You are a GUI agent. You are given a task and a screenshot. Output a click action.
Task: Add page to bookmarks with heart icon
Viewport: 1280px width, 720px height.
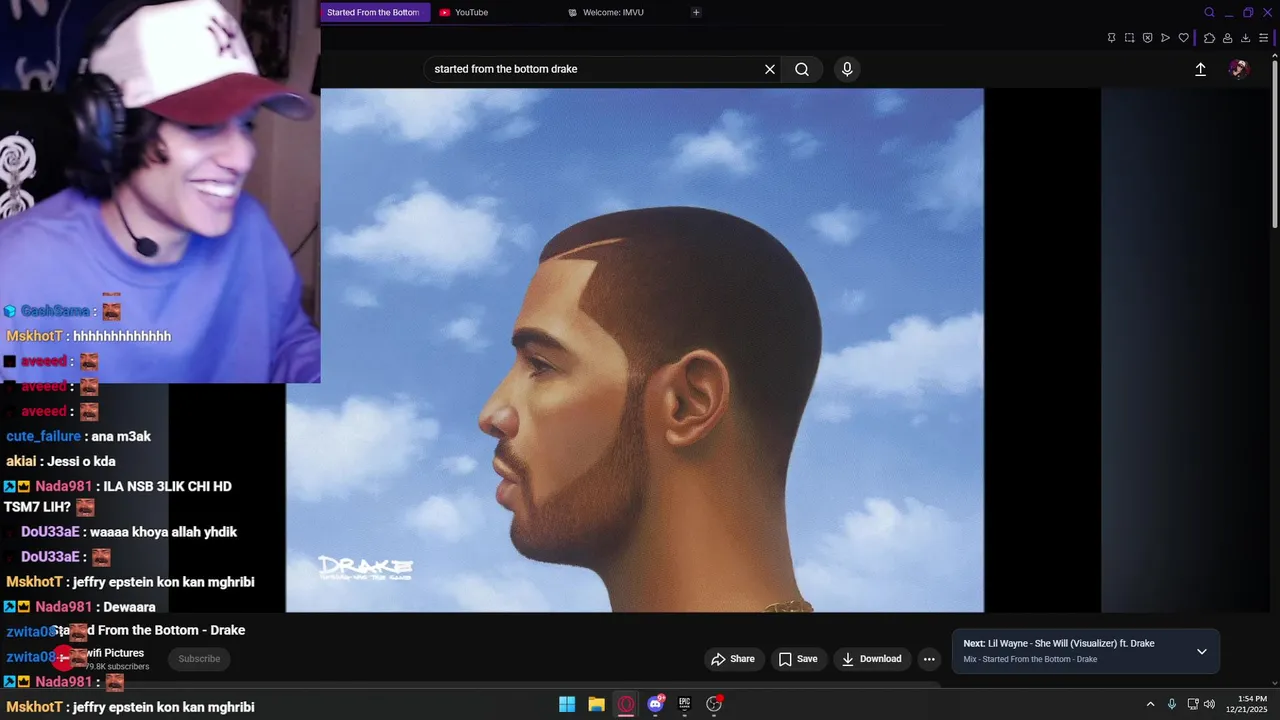pos(1183,38)
